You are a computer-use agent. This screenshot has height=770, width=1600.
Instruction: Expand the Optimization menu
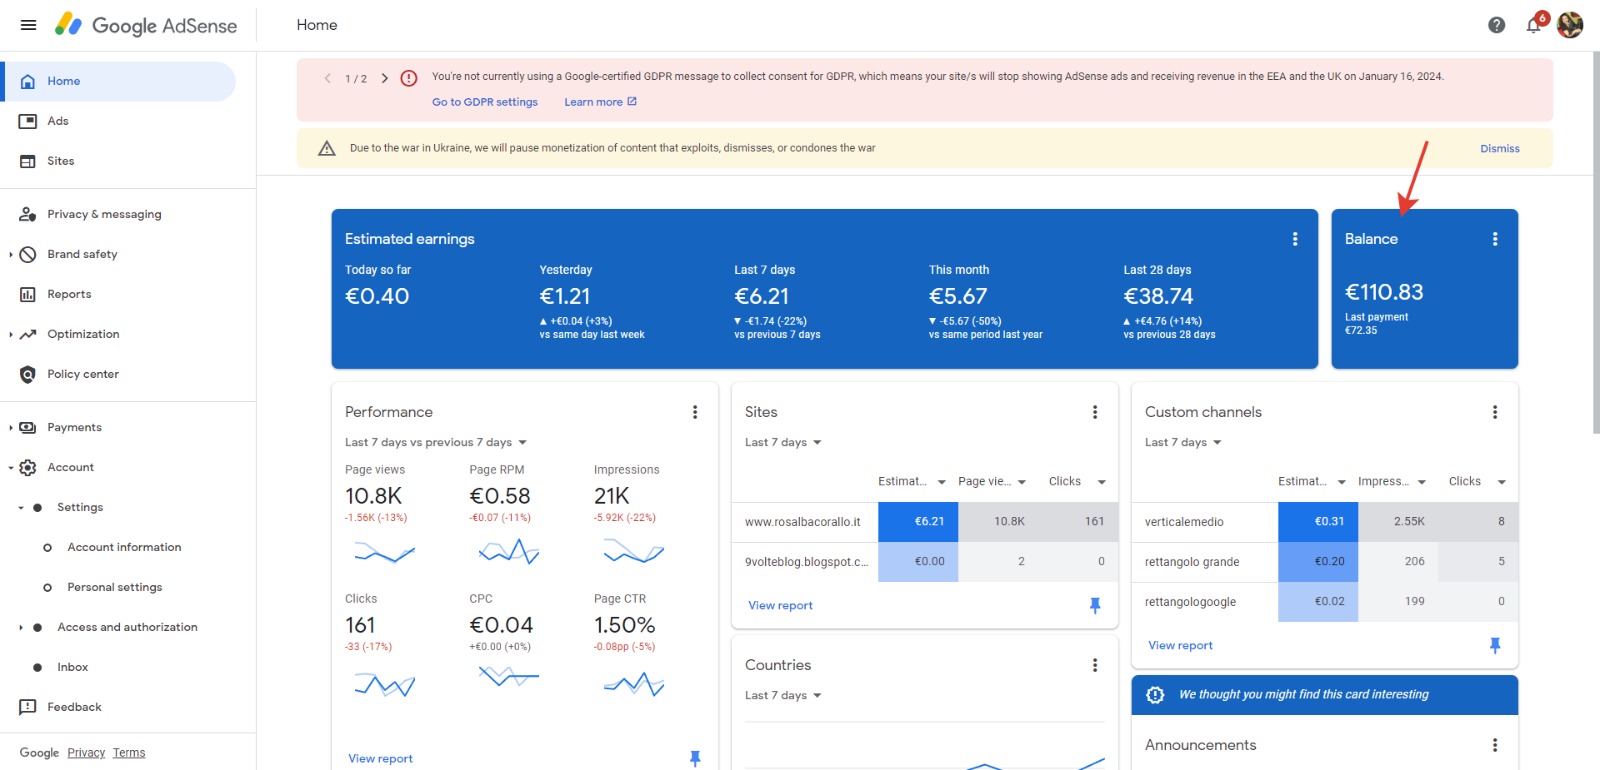10,334
